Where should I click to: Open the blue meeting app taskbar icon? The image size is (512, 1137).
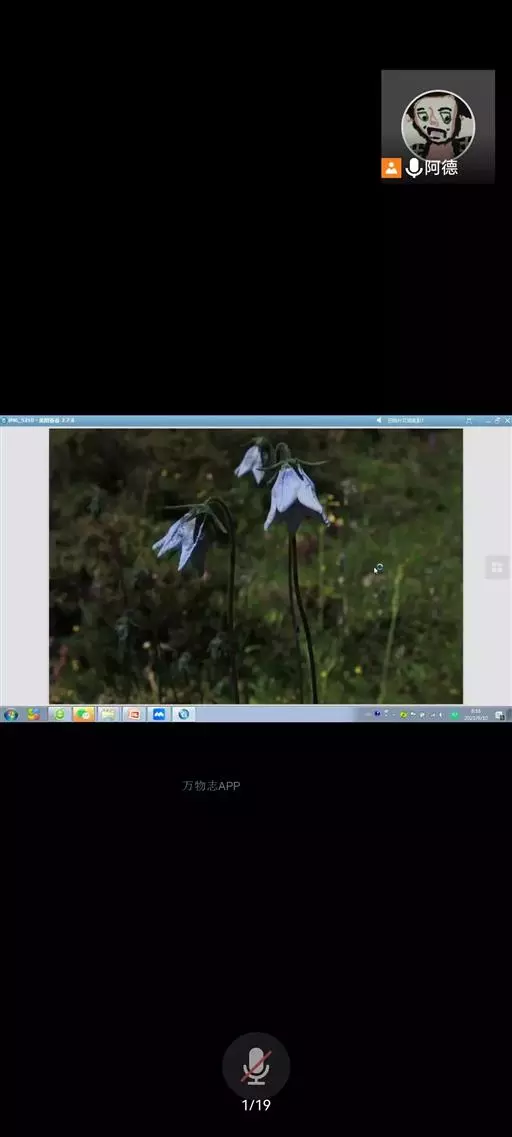pyautogui.click(x=159, y=714)
